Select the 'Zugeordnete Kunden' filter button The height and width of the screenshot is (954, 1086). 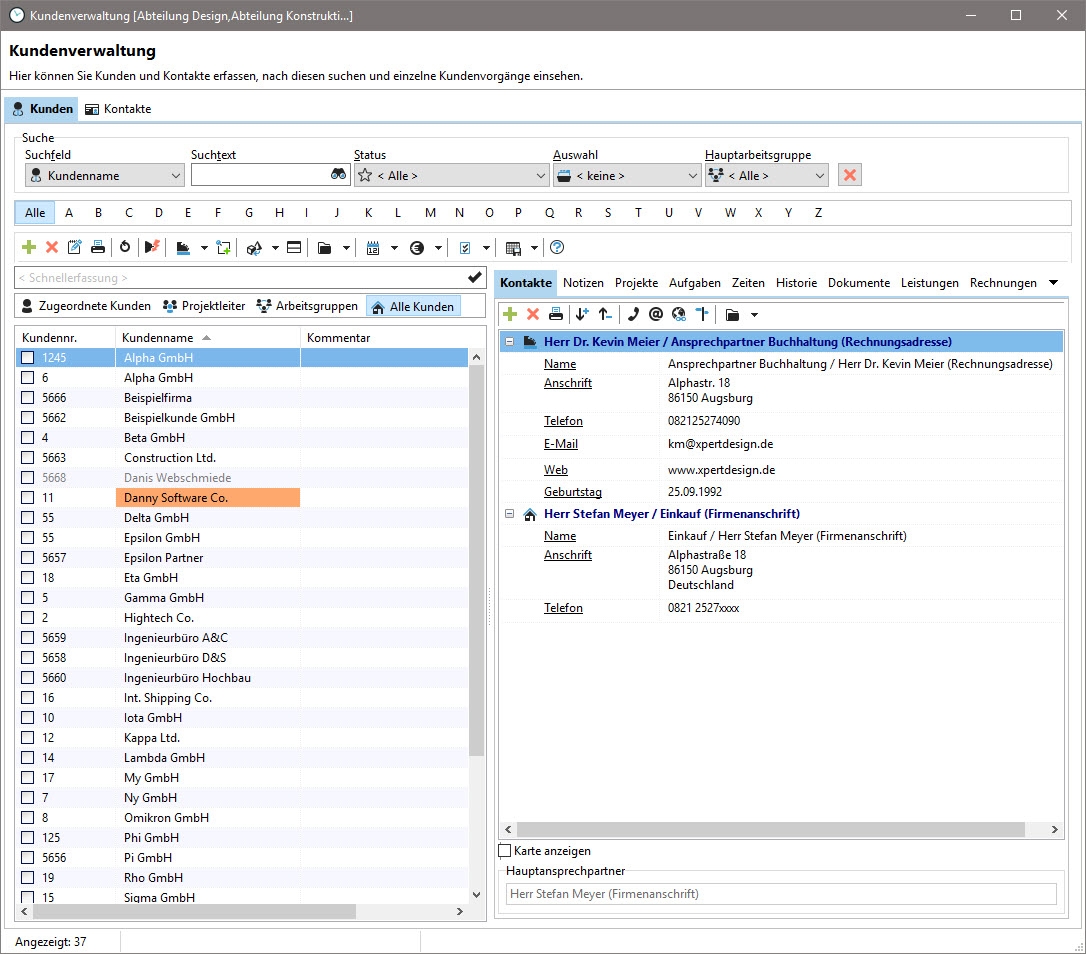[86, 306]
